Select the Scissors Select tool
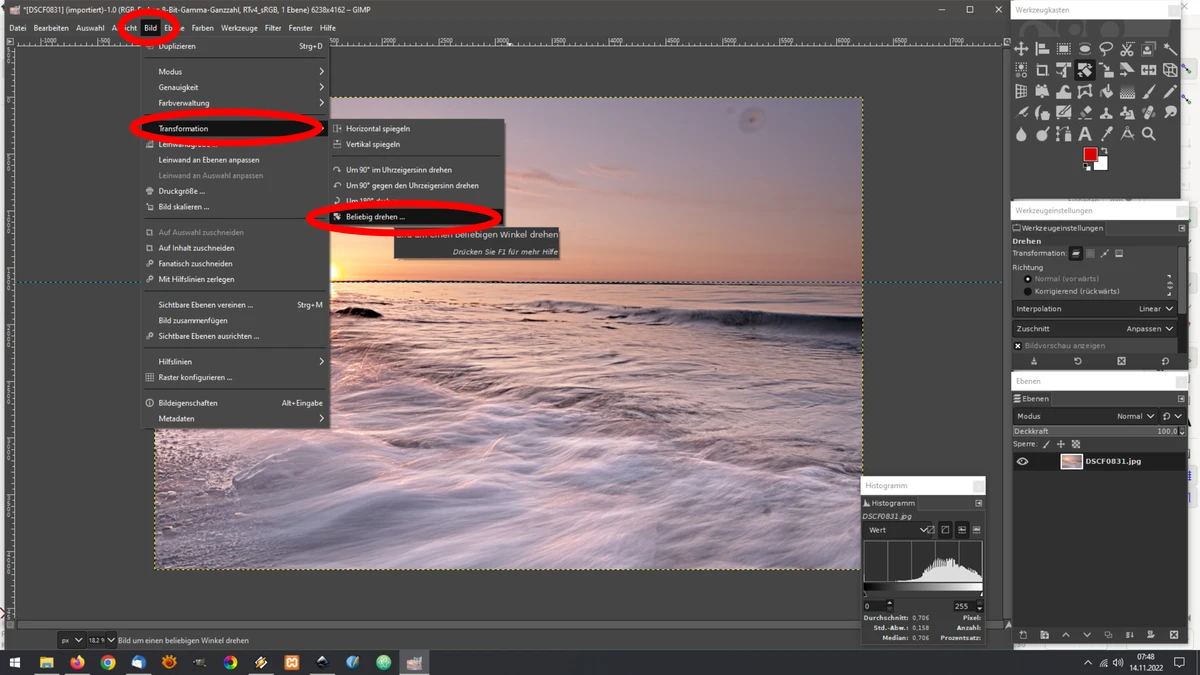This screenshot has width=1200, height=675. click(x=1127, y=48)
